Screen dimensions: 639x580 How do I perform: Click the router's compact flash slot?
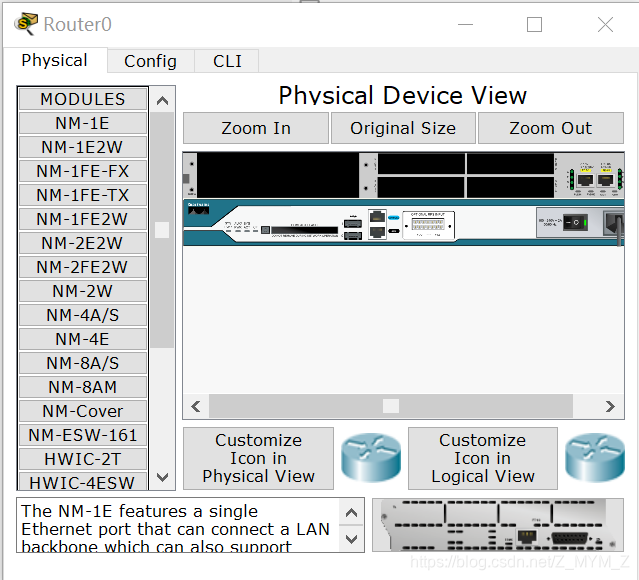point(304,230)
